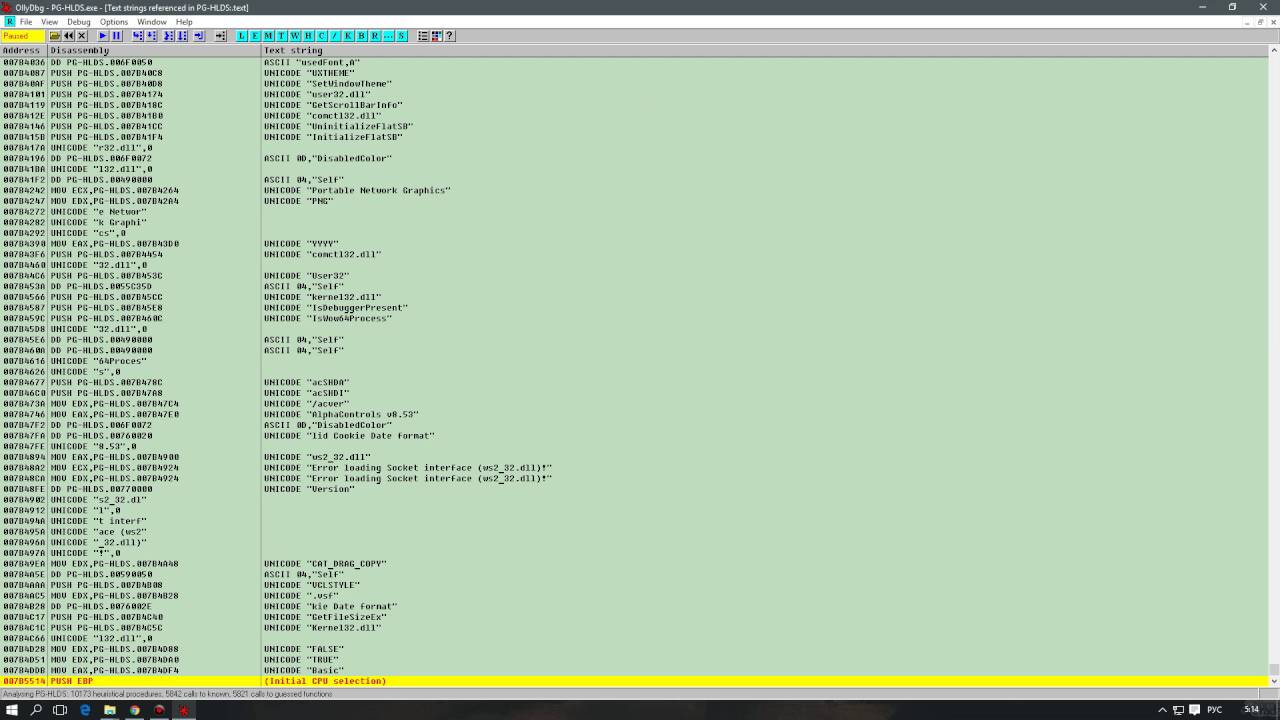Select the "AlphaControls v8.53" row

[634, 414]
